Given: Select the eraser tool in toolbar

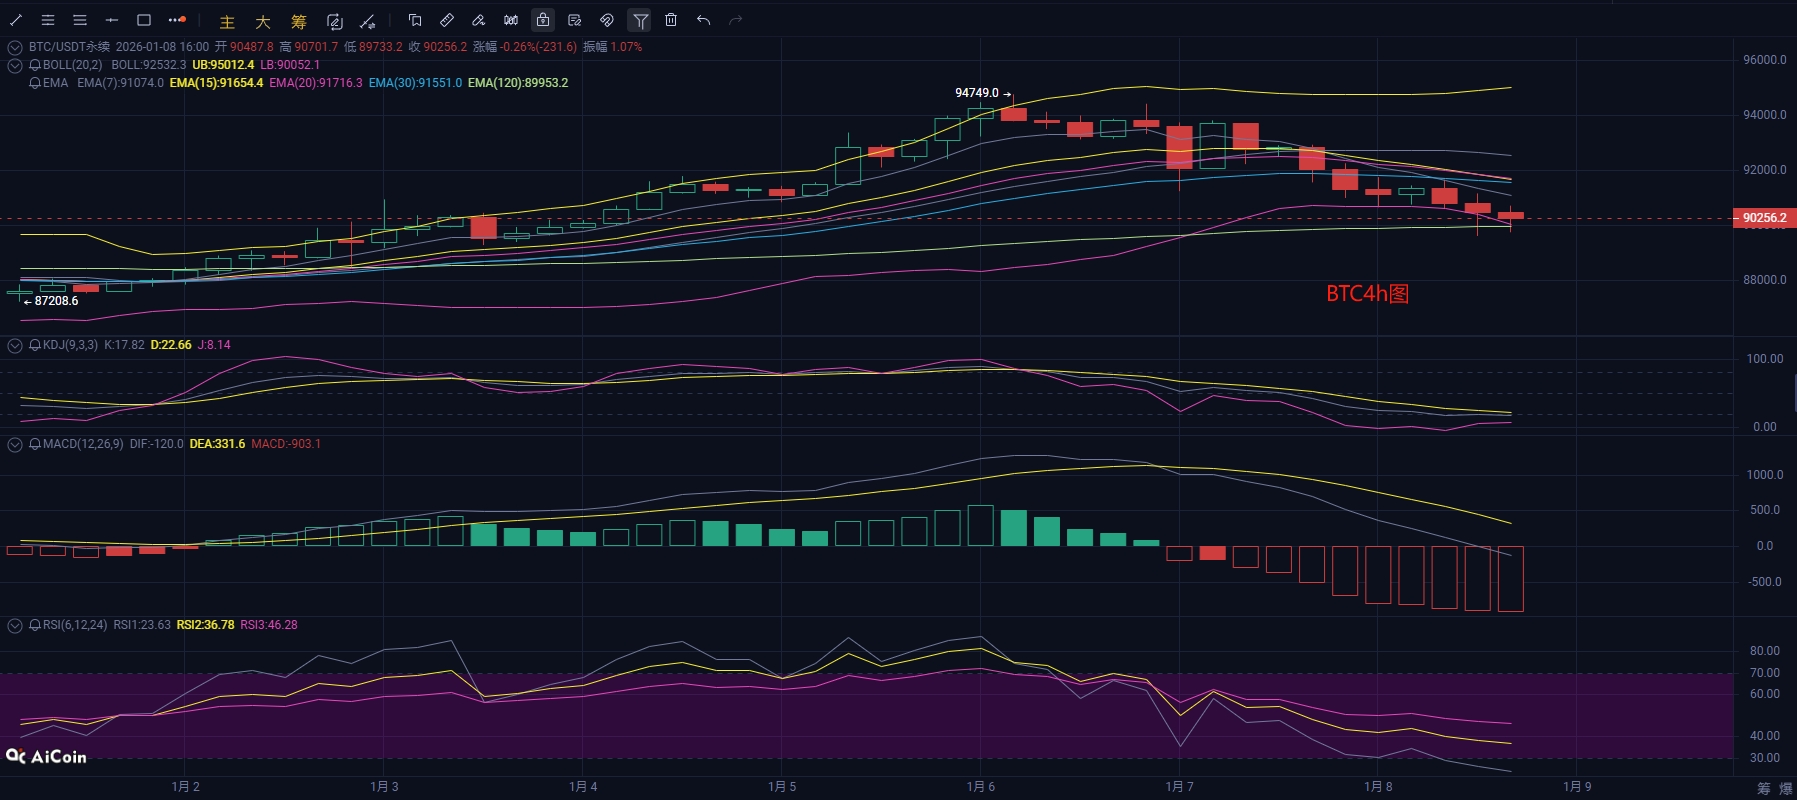Looking at the screenshot, I should 479,20.
